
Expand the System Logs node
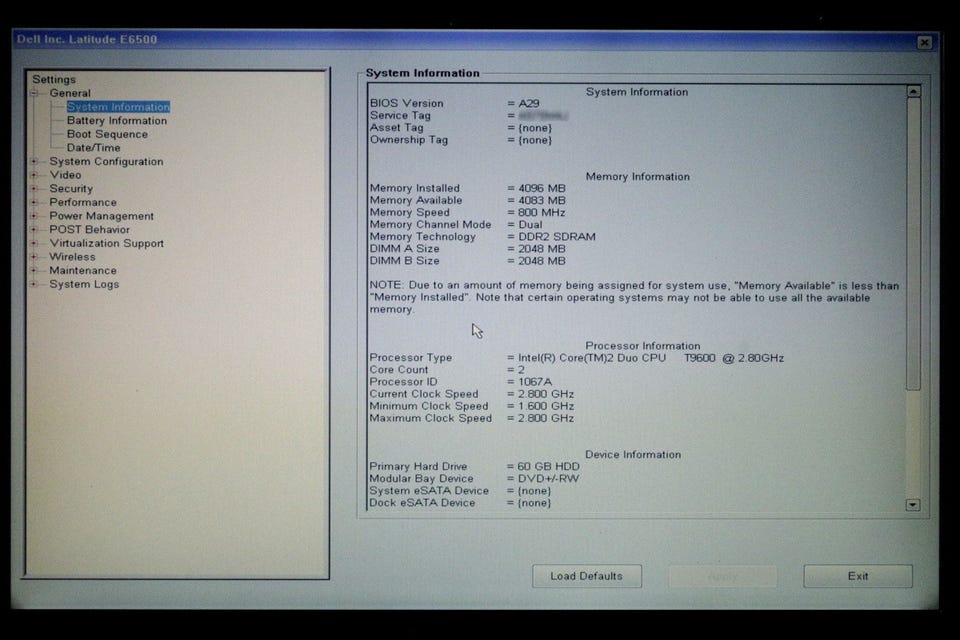tap(36, 284)
